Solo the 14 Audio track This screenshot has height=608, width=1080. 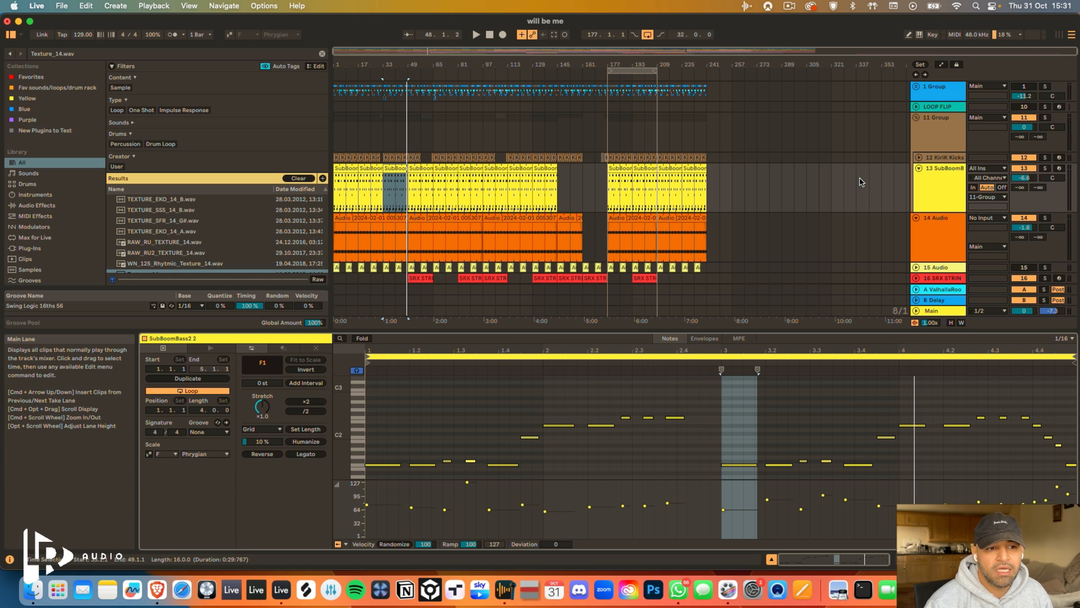coord(1045,217)
